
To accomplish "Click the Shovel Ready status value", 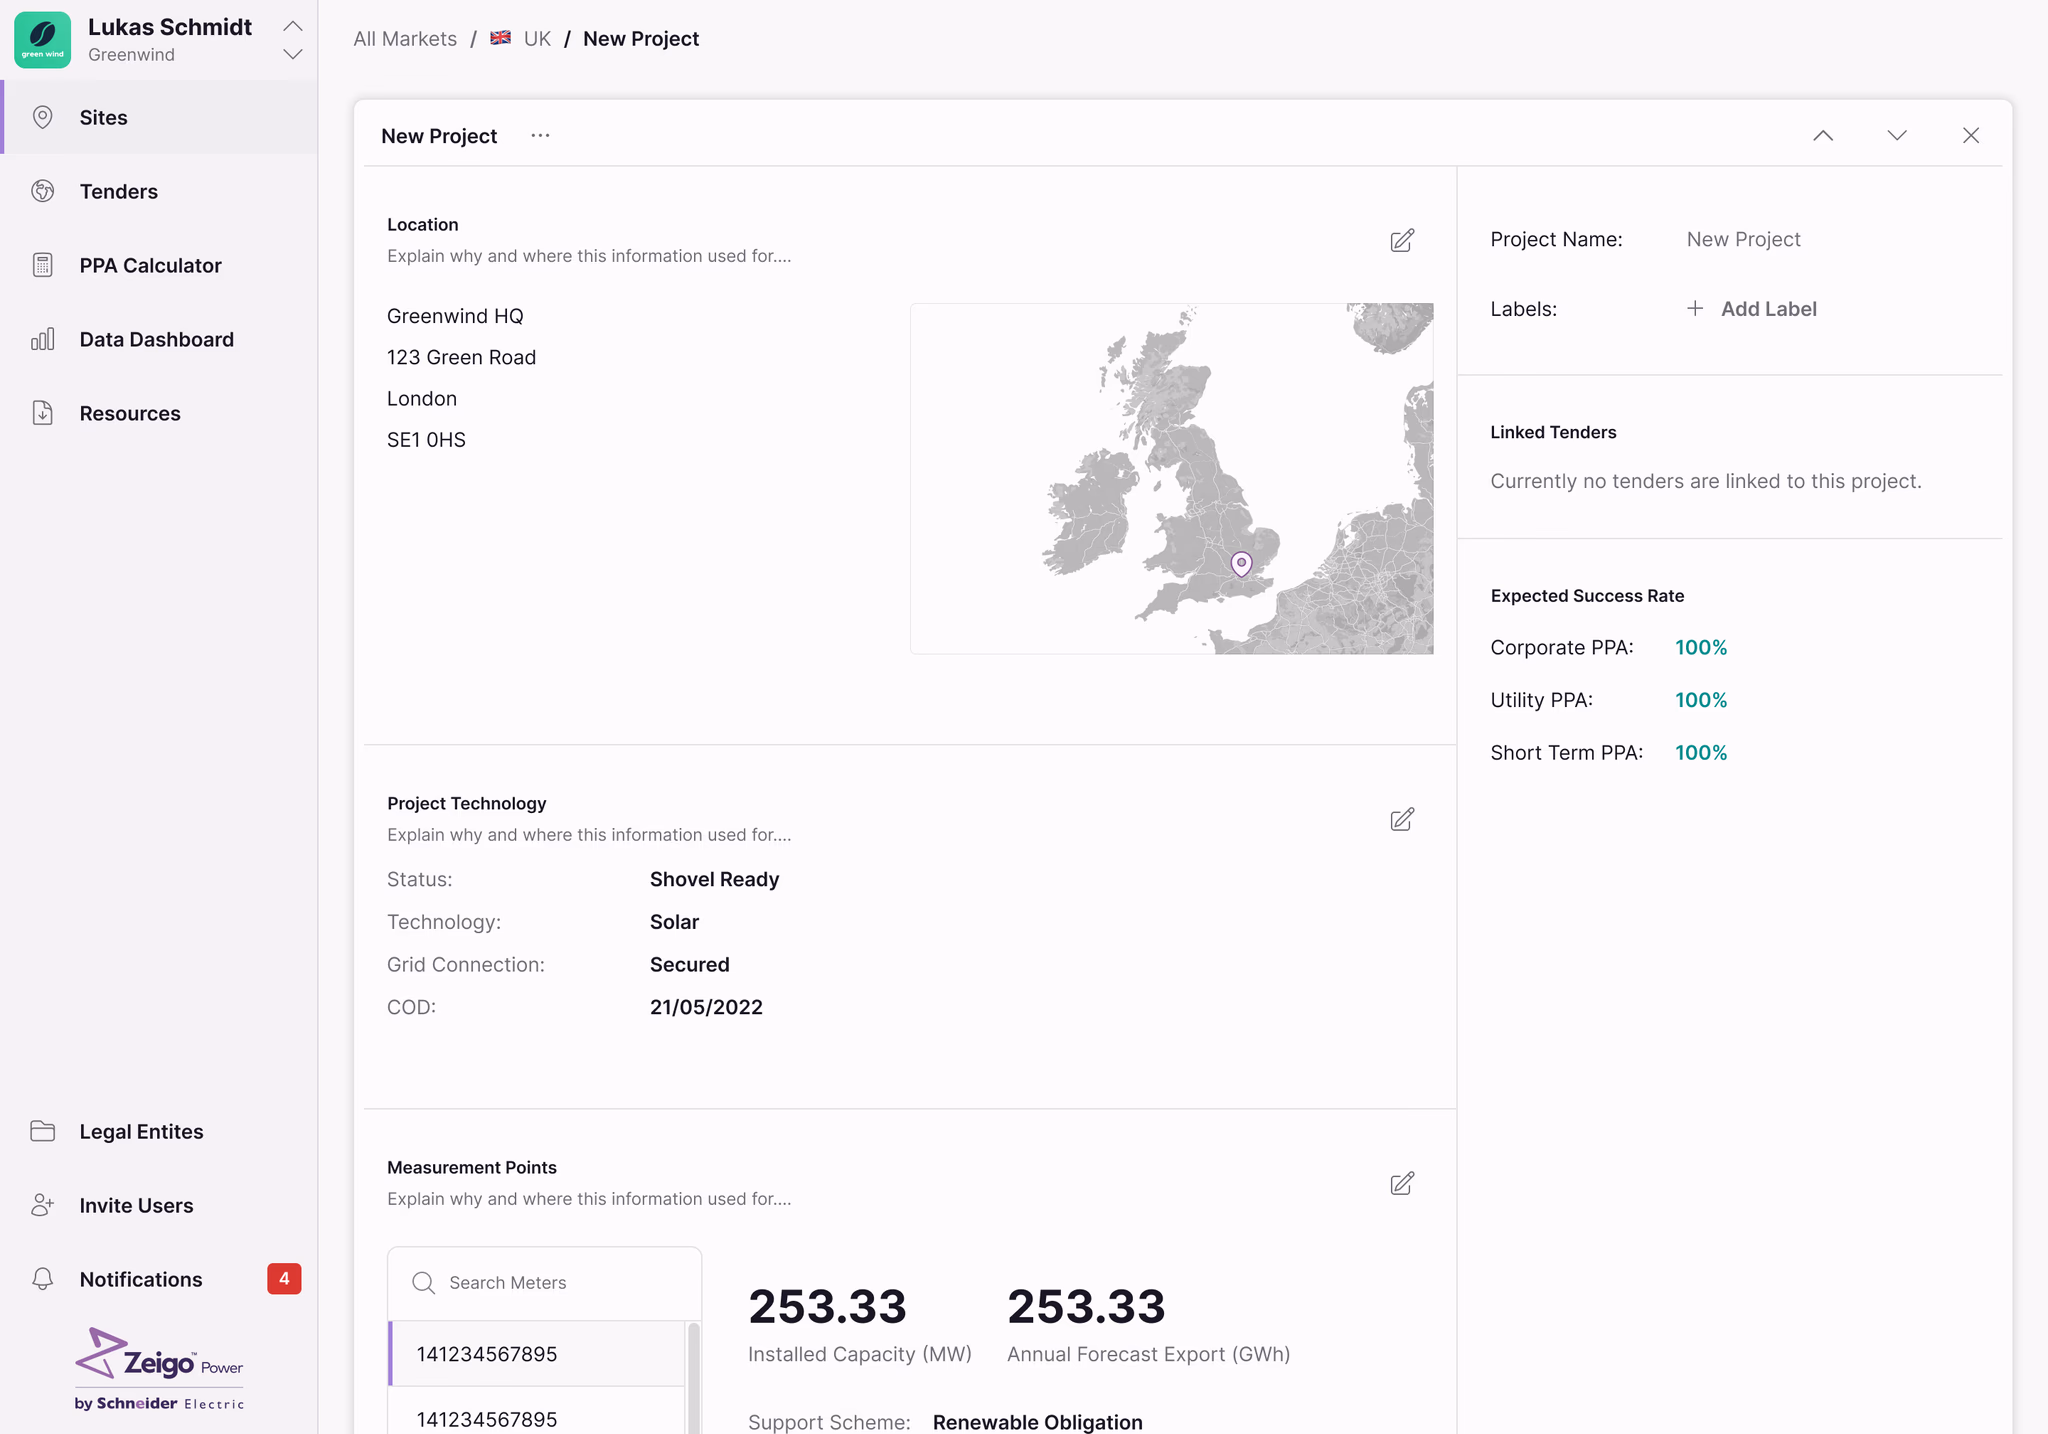I will click(714, 879).
